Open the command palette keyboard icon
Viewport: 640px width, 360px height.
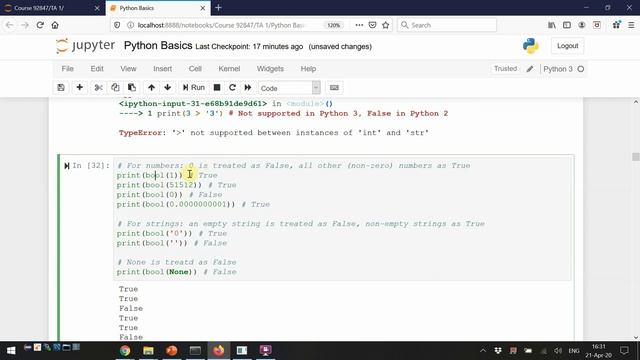pos(334,88)
